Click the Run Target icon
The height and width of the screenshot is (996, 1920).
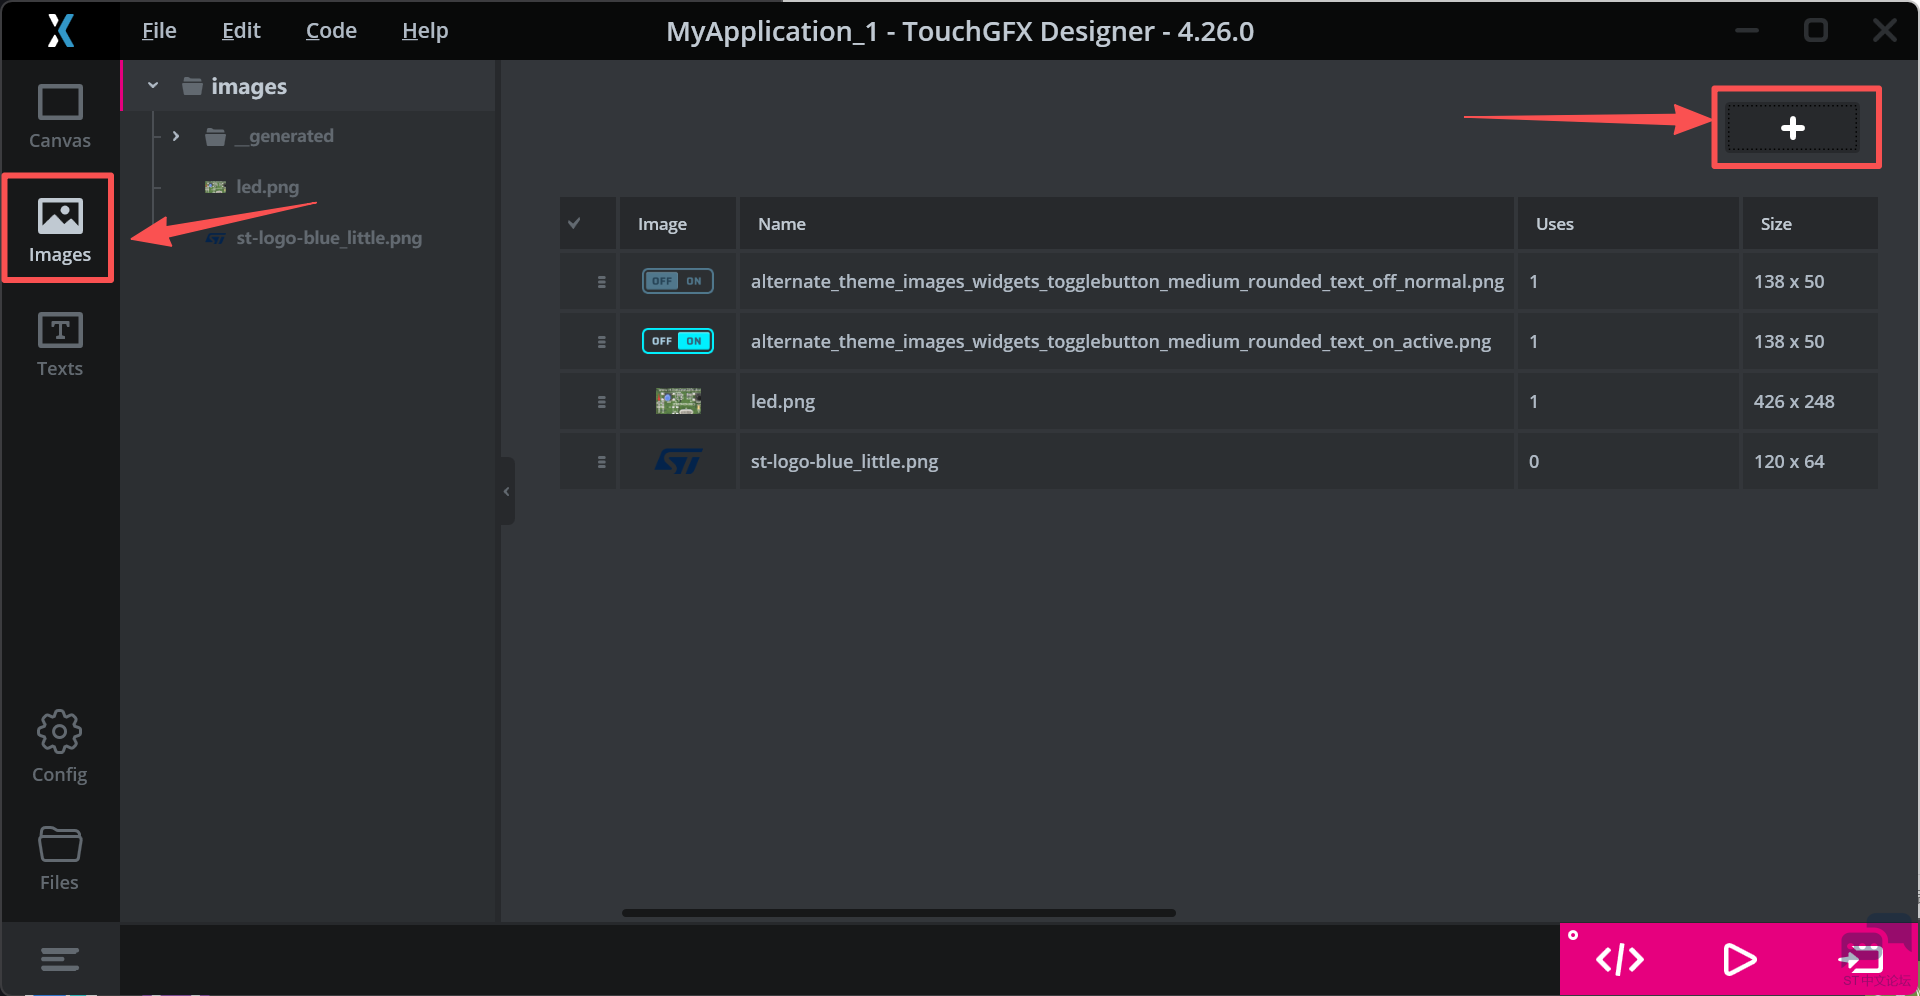(x=1861, y=960)
